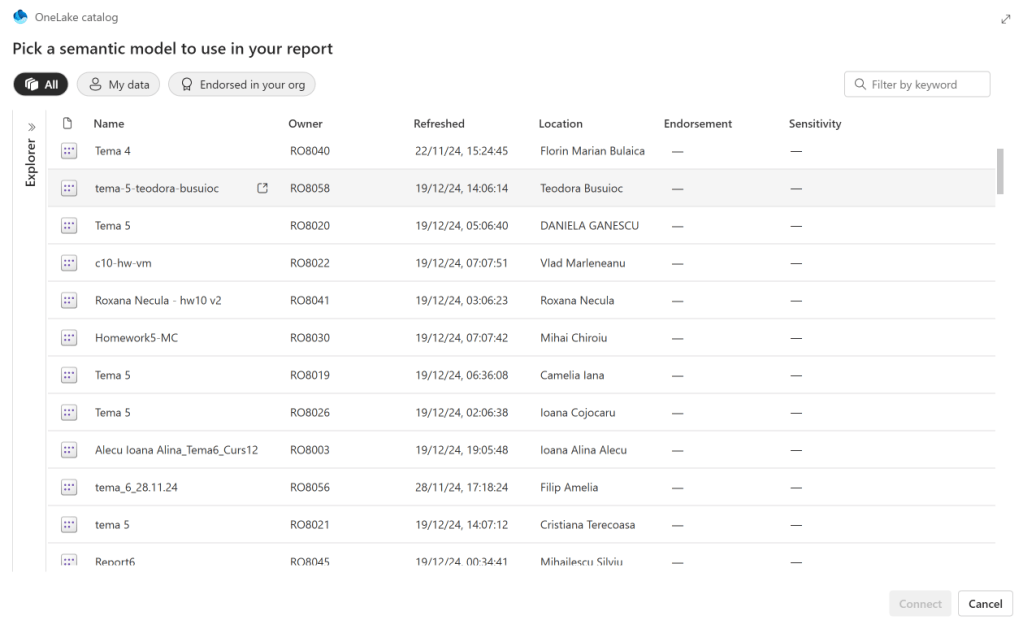Show Endorsed in your org models
Screen dimensions: 1023x629
click(241, 85)
